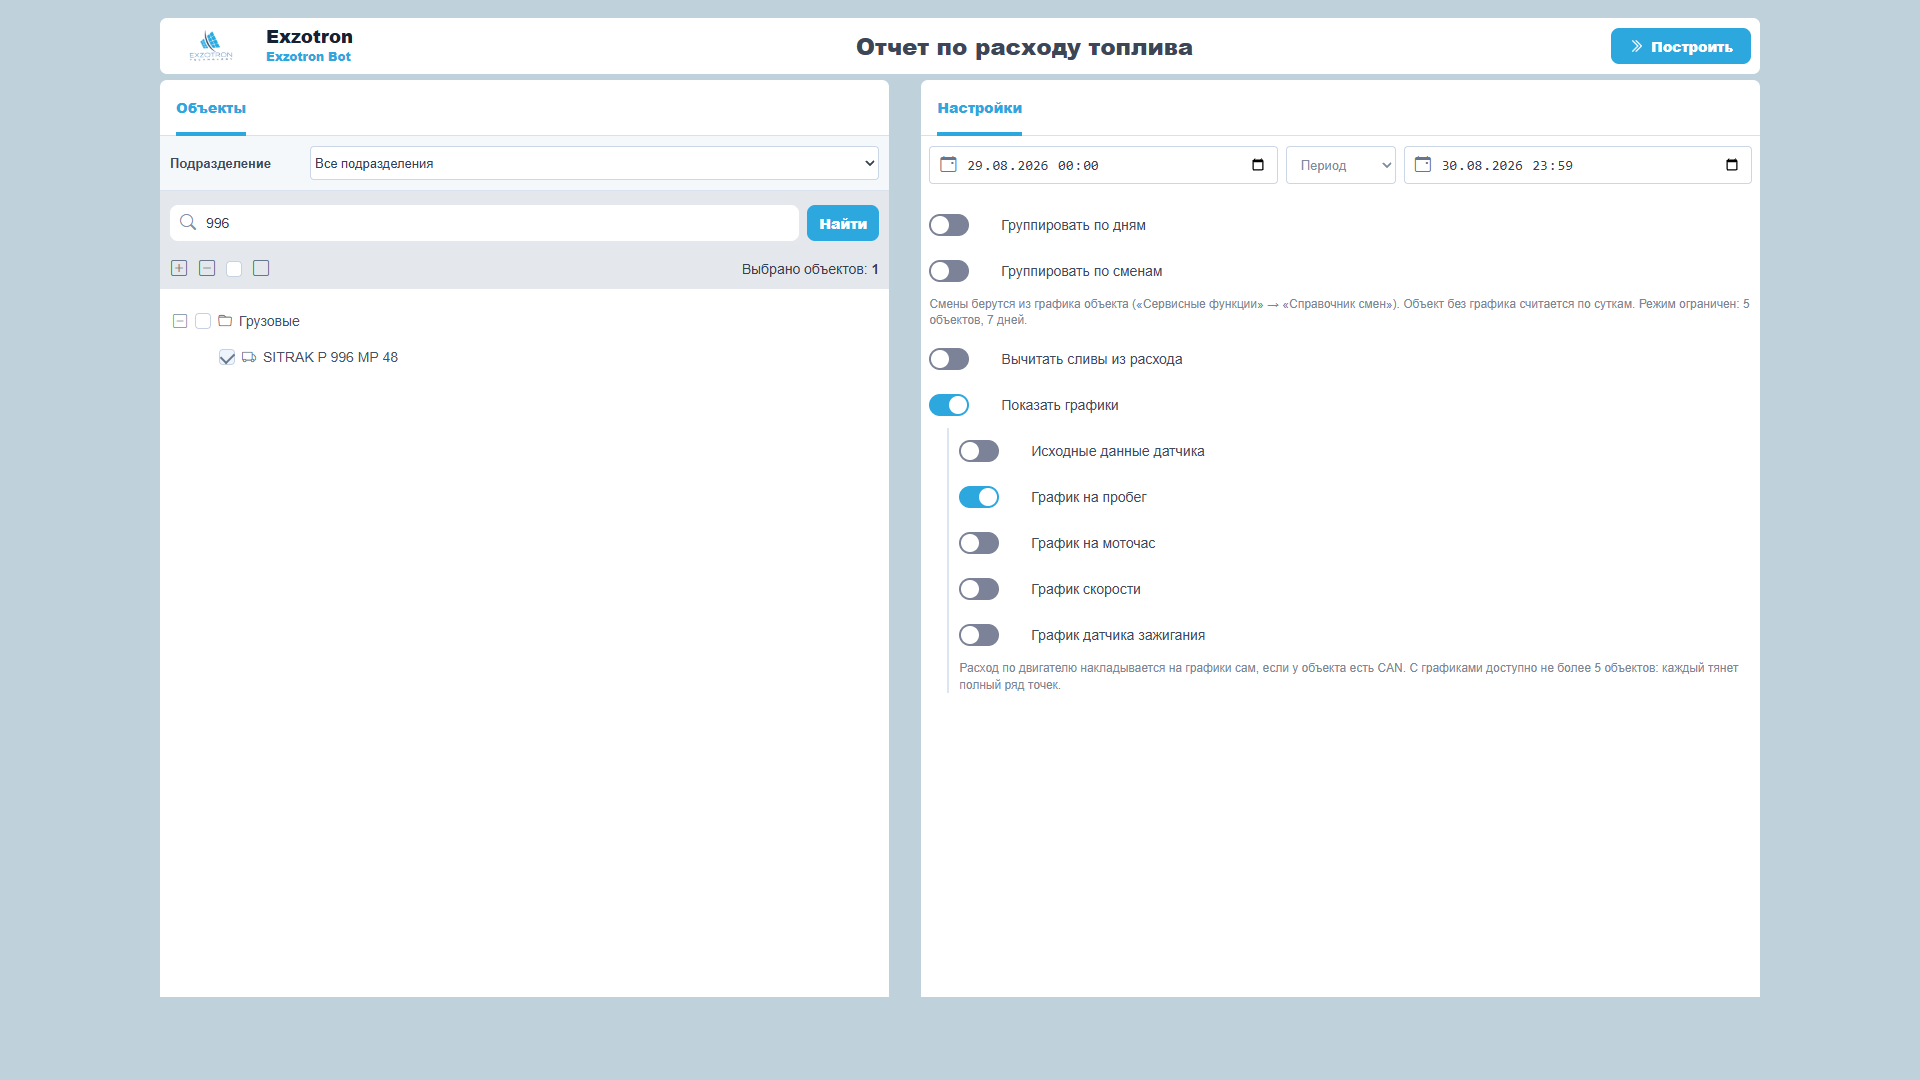
Task: Click the magnifier icon in the search field
Action: pyautogui.click(x=188, y=222)
